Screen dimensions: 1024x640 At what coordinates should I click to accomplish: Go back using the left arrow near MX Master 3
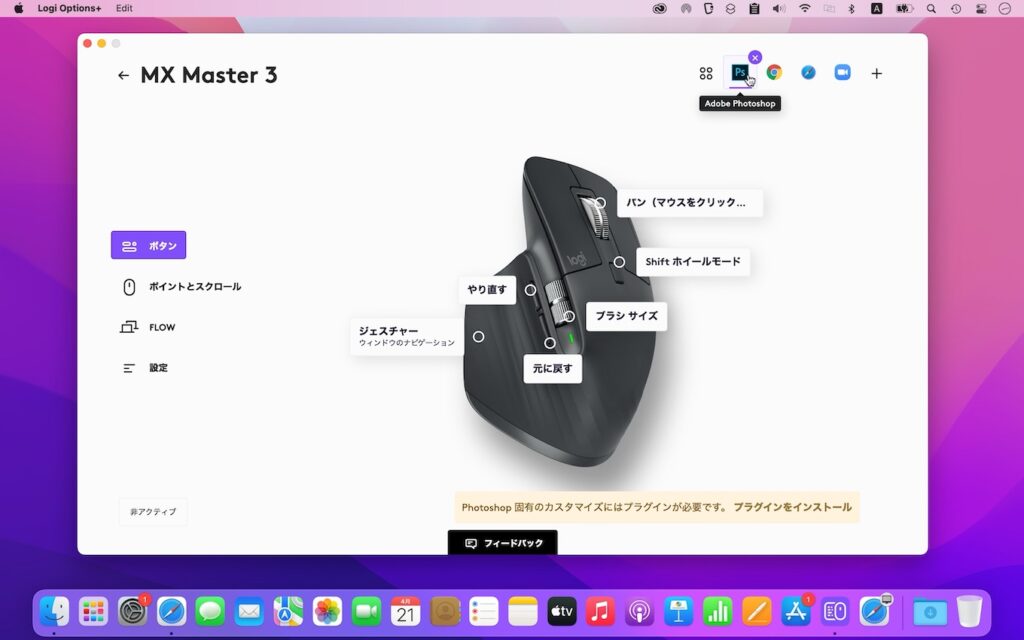(124, 75)
